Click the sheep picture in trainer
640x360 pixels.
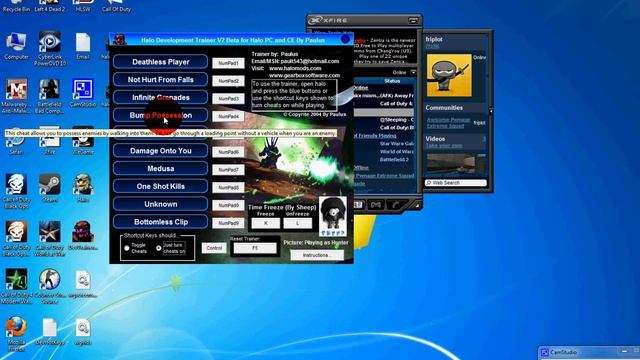pyautogui.click(x=333, y=216)
